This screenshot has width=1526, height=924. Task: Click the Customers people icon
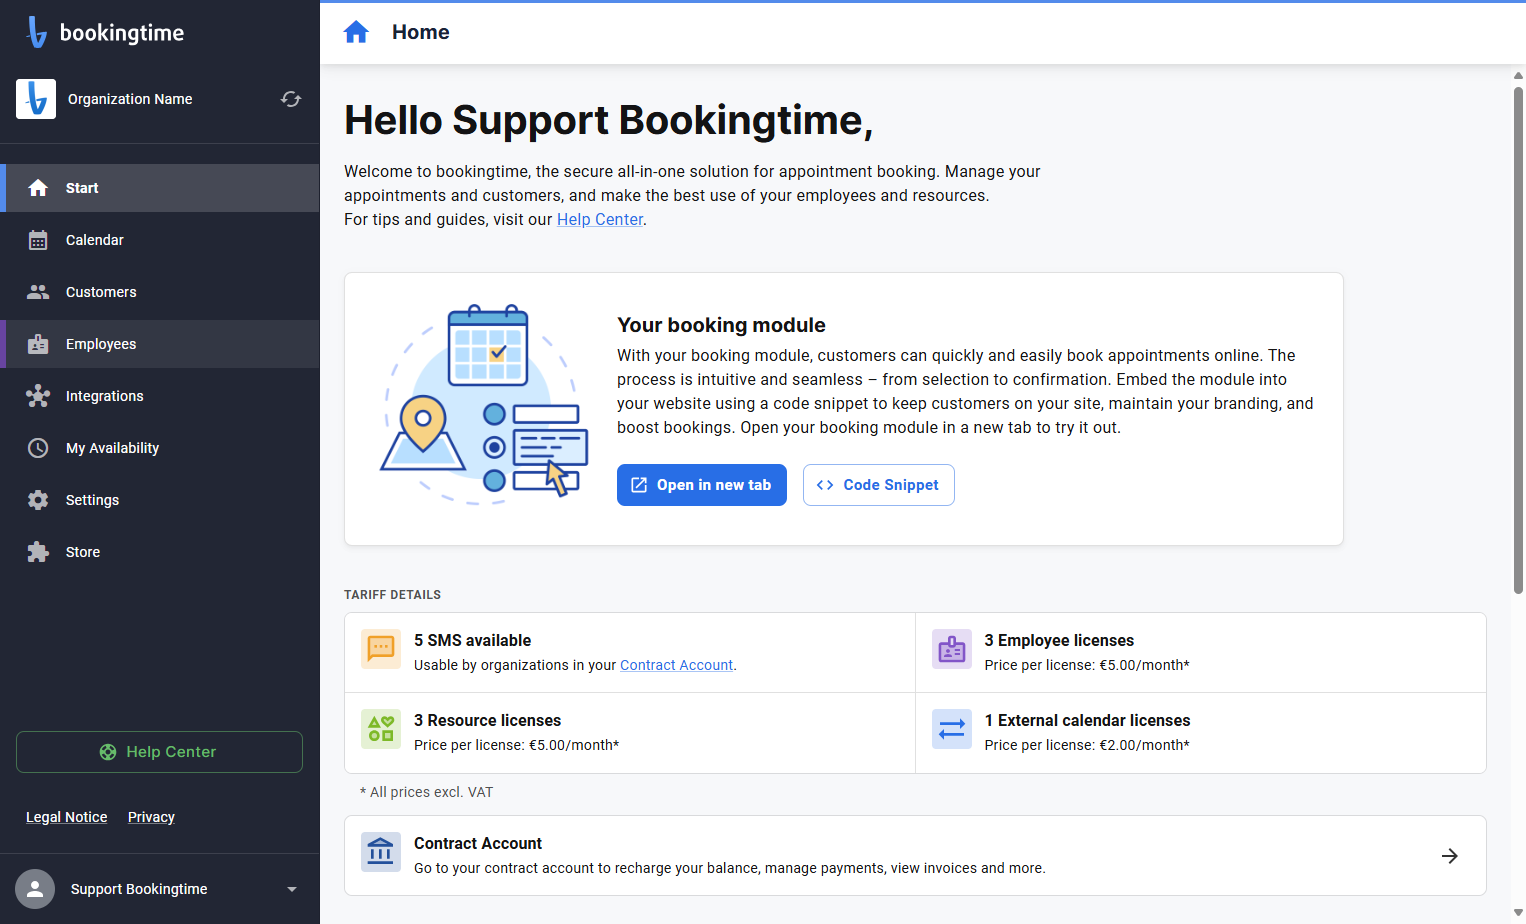[x=38, y=292]
